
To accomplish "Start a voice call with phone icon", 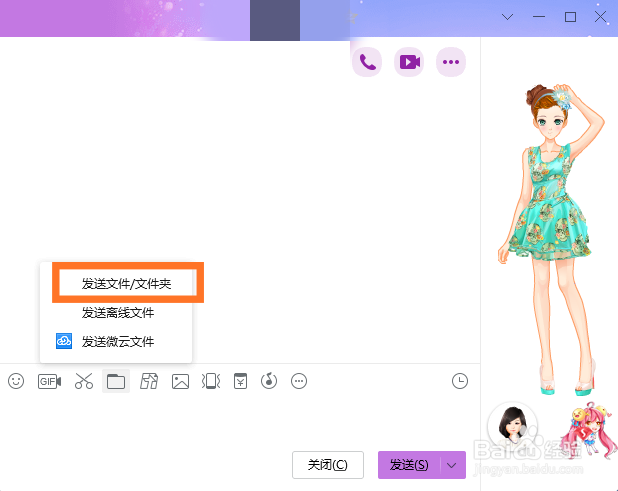I will click(x=367, y=62).
